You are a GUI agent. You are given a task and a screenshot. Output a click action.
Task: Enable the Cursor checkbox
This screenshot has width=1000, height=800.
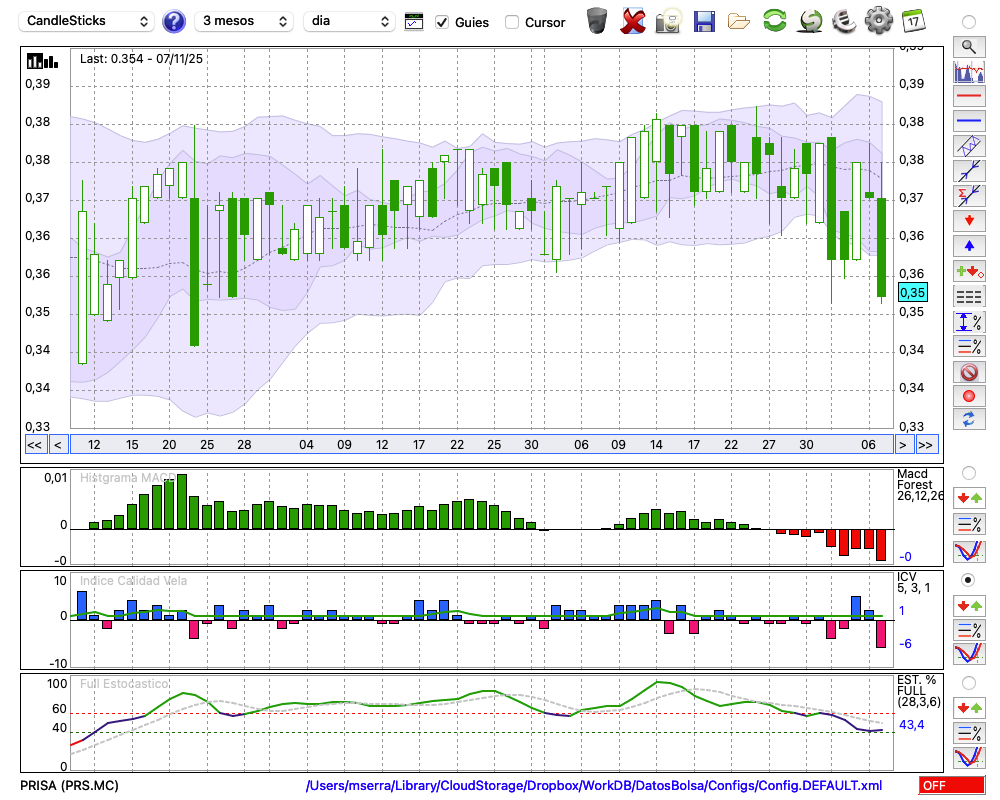coord(511,22)
